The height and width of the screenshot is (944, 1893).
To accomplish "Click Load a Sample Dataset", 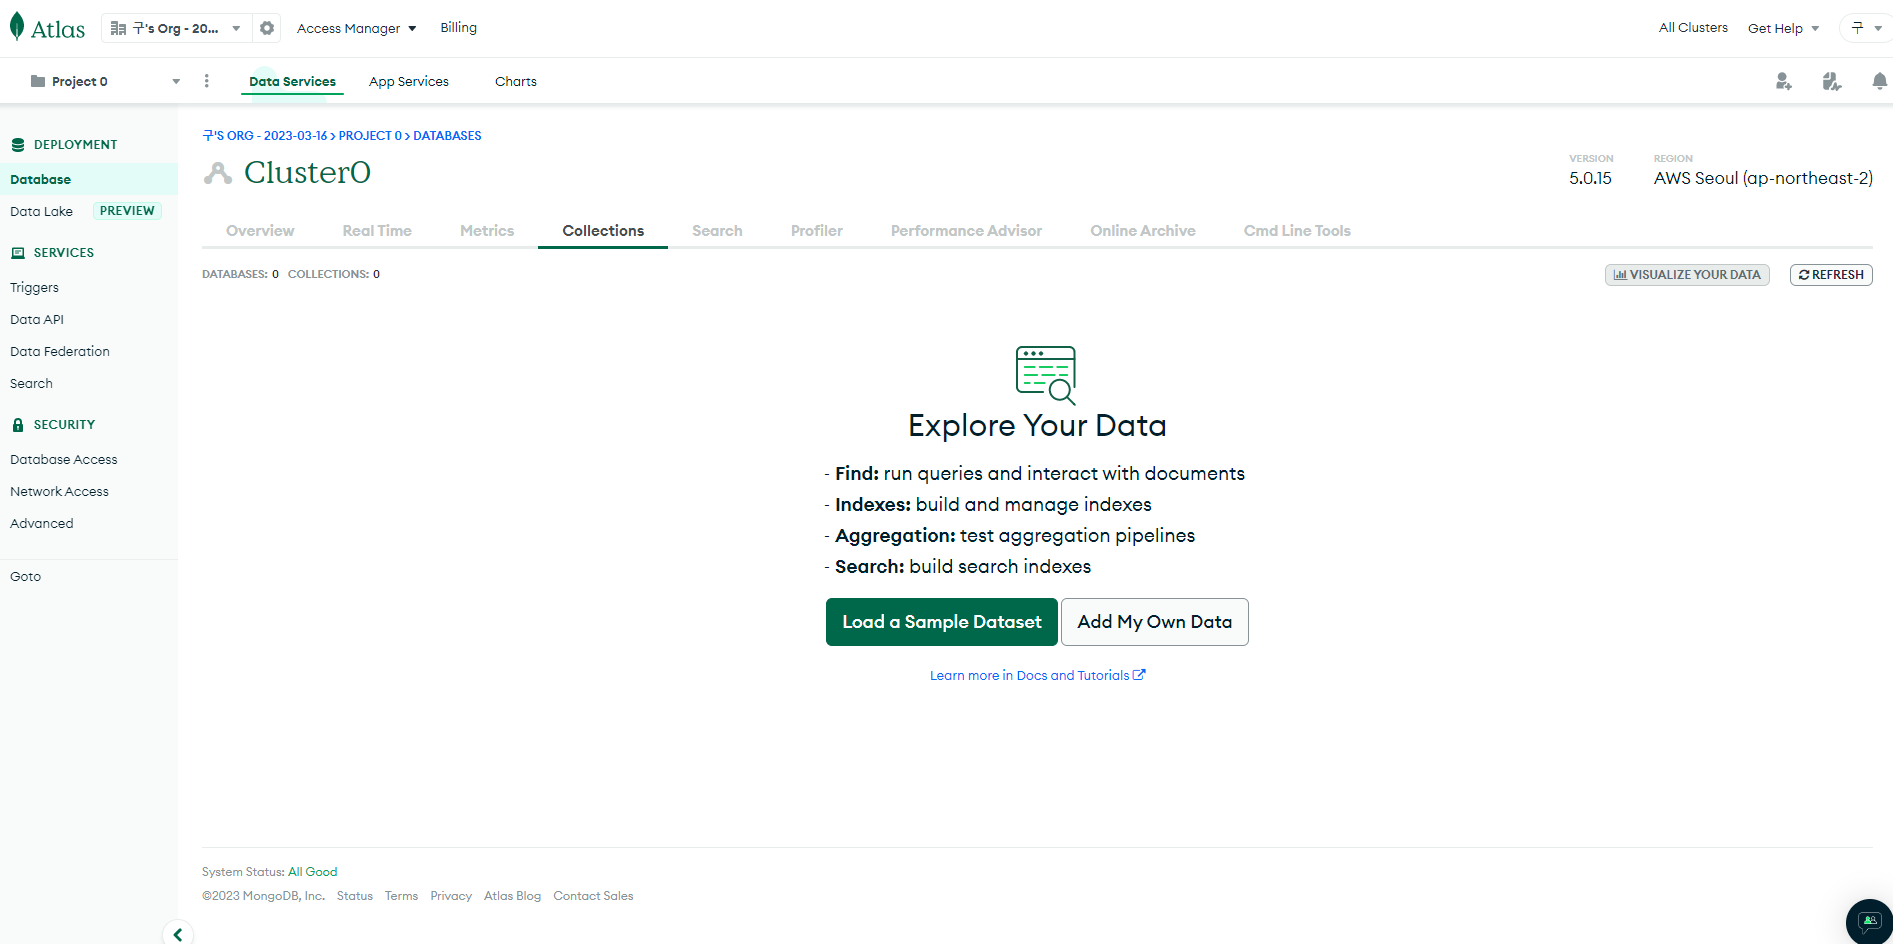I will 942,622.
